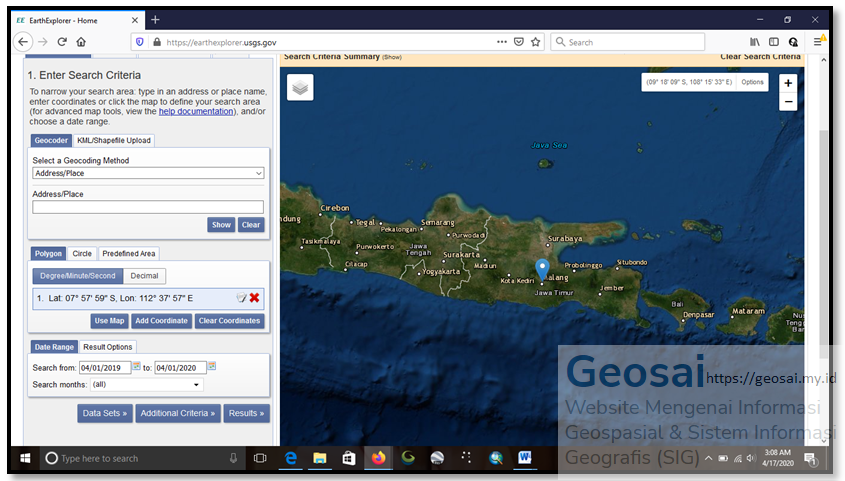Go to the browser home page

tap(81, 42)
